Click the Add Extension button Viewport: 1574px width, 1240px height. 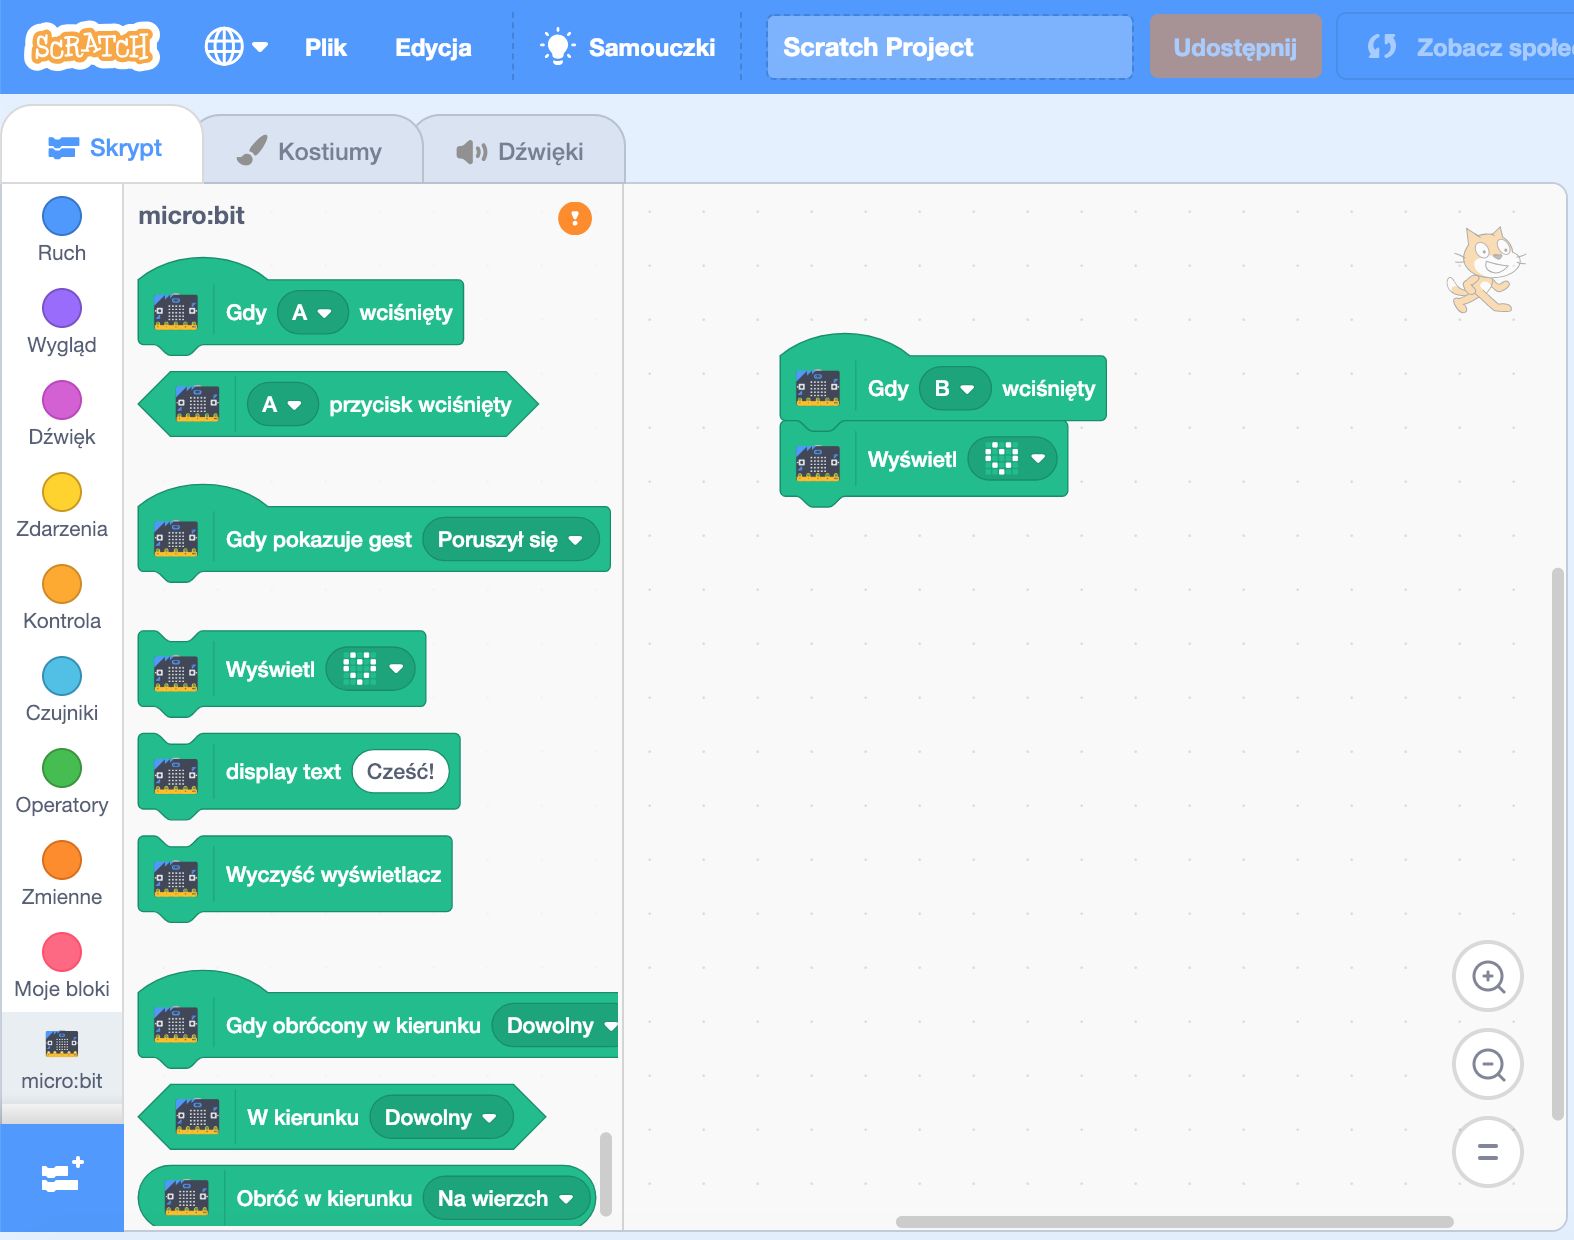tap(62, 1177)
